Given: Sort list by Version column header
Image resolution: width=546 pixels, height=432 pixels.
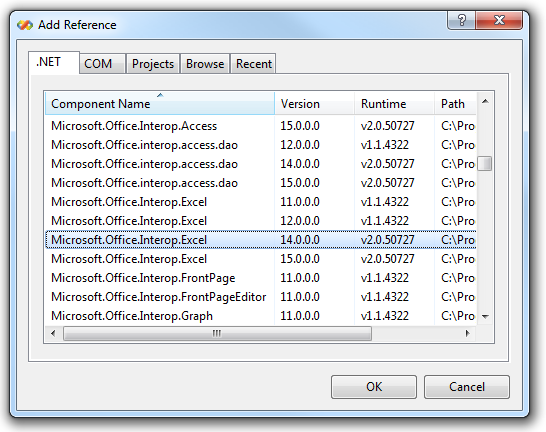Looking at the screenshot, I should click(x=314, y=103).
